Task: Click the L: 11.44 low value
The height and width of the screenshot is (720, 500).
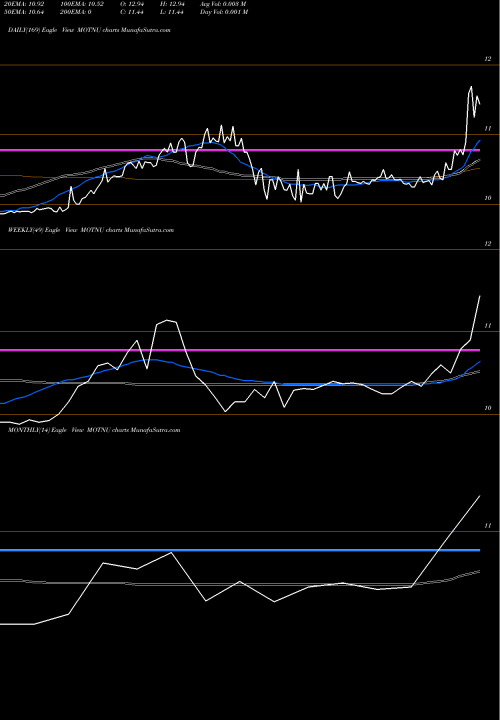Action: 172,12
